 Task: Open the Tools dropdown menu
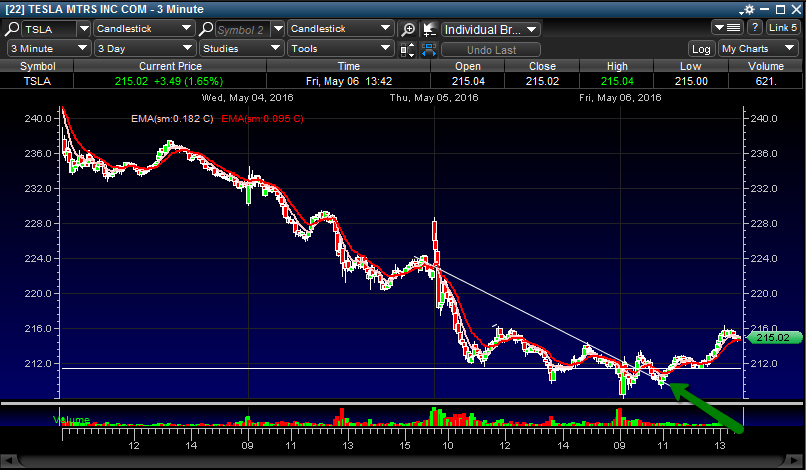click(340, 49)
